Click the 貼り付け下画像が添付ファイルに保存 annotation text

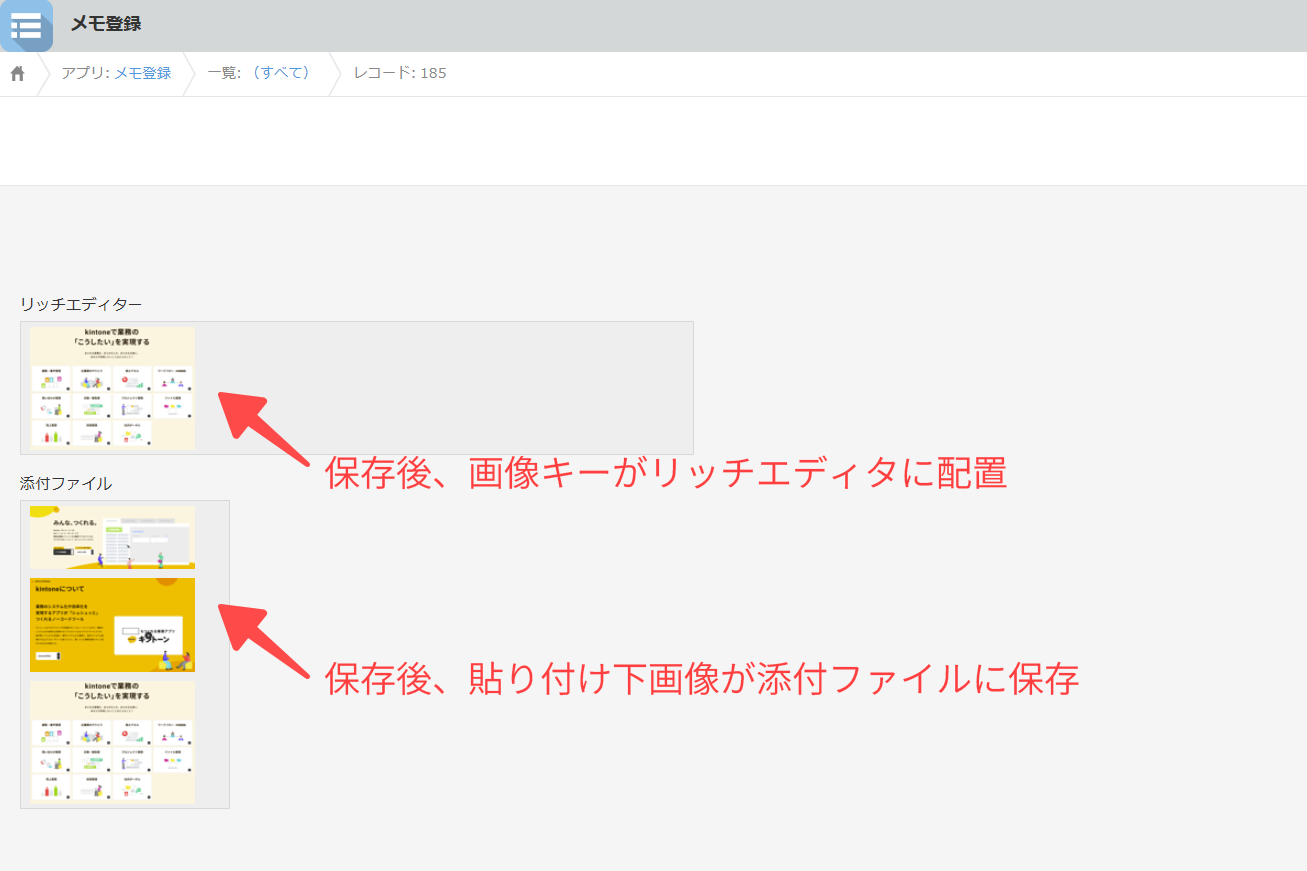(700, 678)
